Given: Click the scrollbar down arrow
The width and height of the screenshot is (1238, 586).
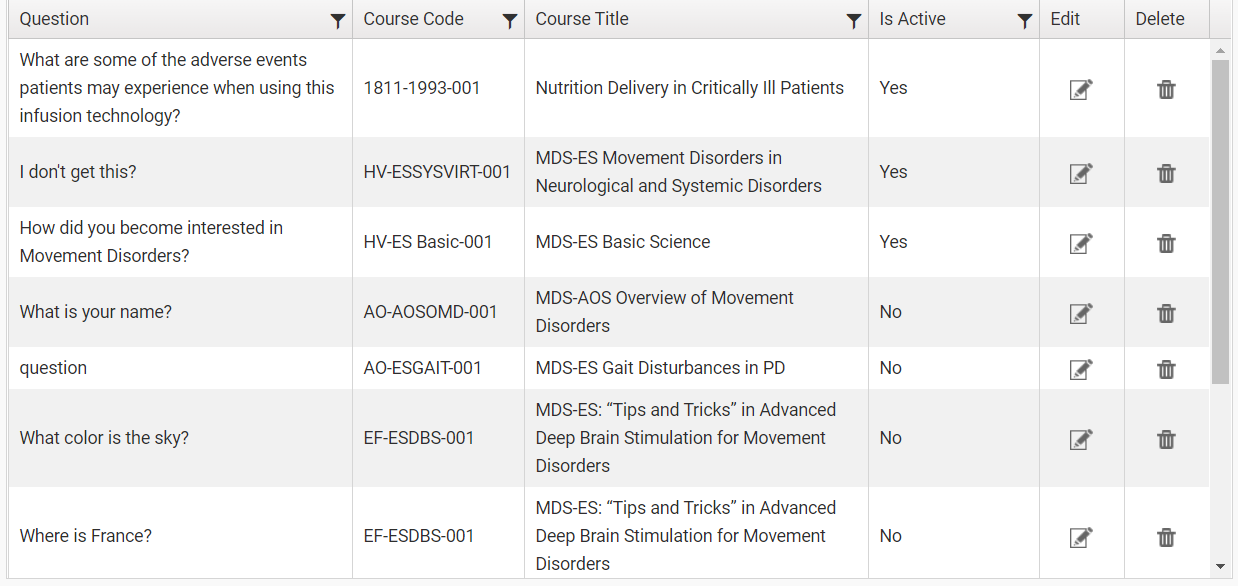Looking at the screenshot, I should tap(1220, 566).
